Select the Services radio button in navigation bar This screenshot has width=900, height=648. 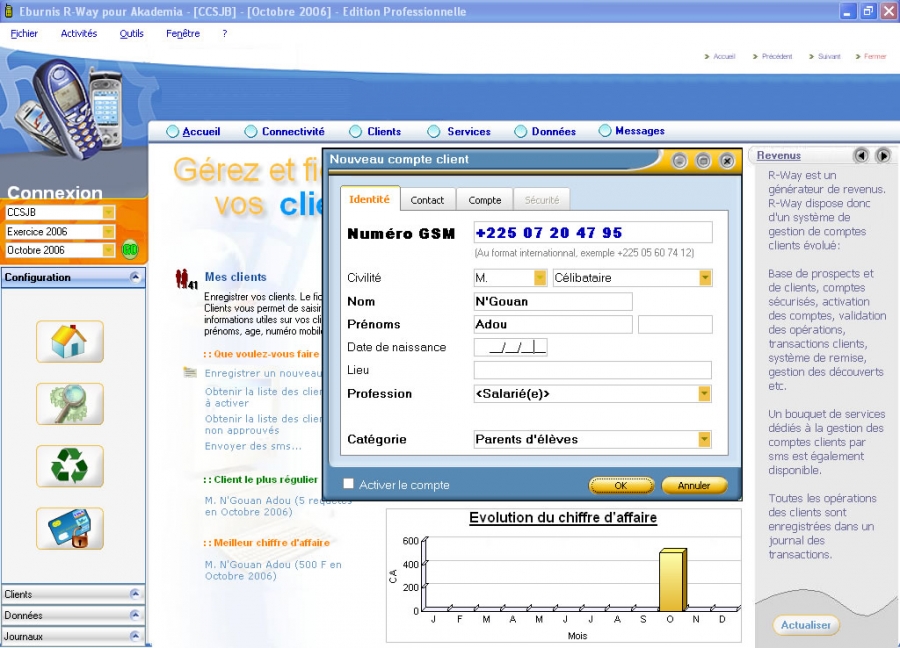pos(434,131)
